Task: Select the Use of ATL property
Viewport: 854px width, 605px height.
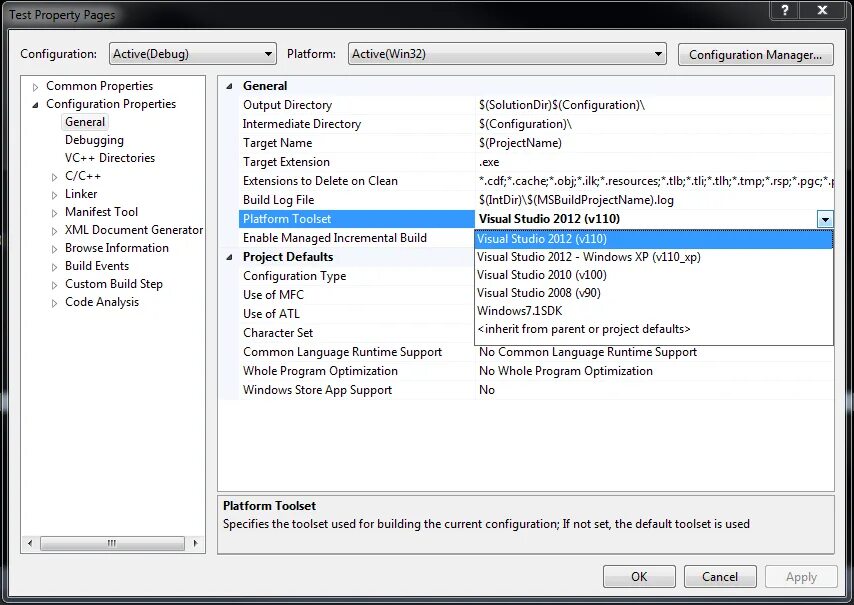Action: [x=357, y=314]
